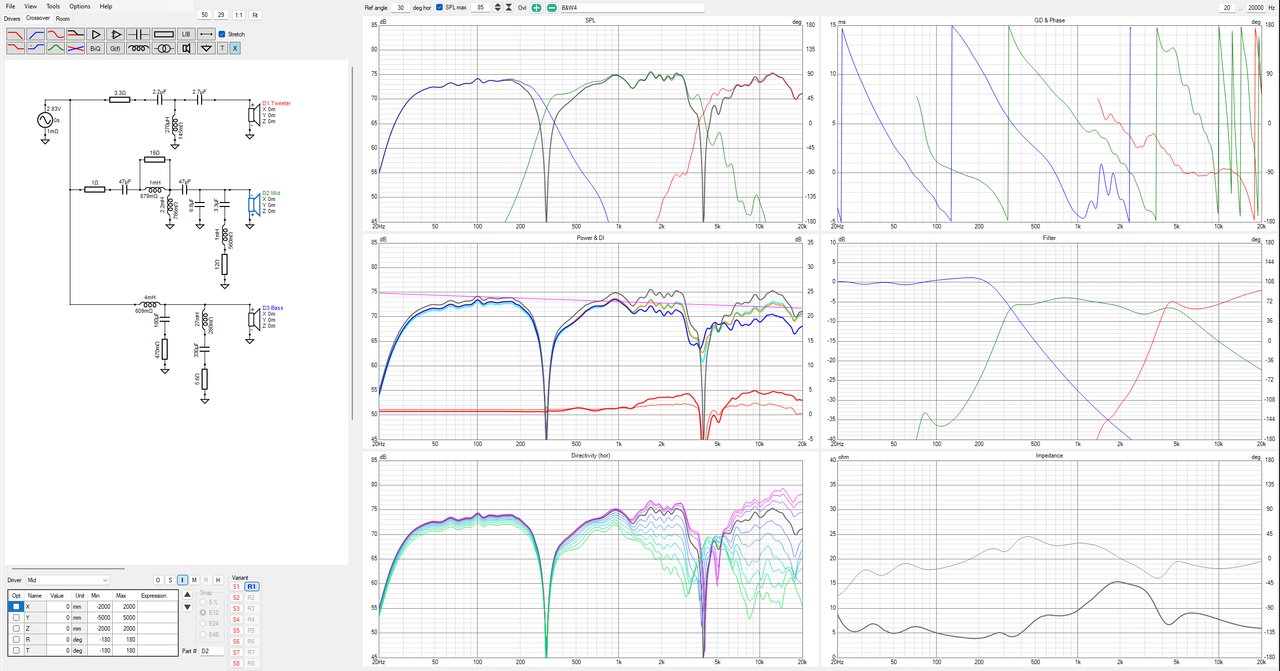The width and height of the screenshot is (1280, 671).
Task: Click the Fit zoom button
Action: pos(255,15)
